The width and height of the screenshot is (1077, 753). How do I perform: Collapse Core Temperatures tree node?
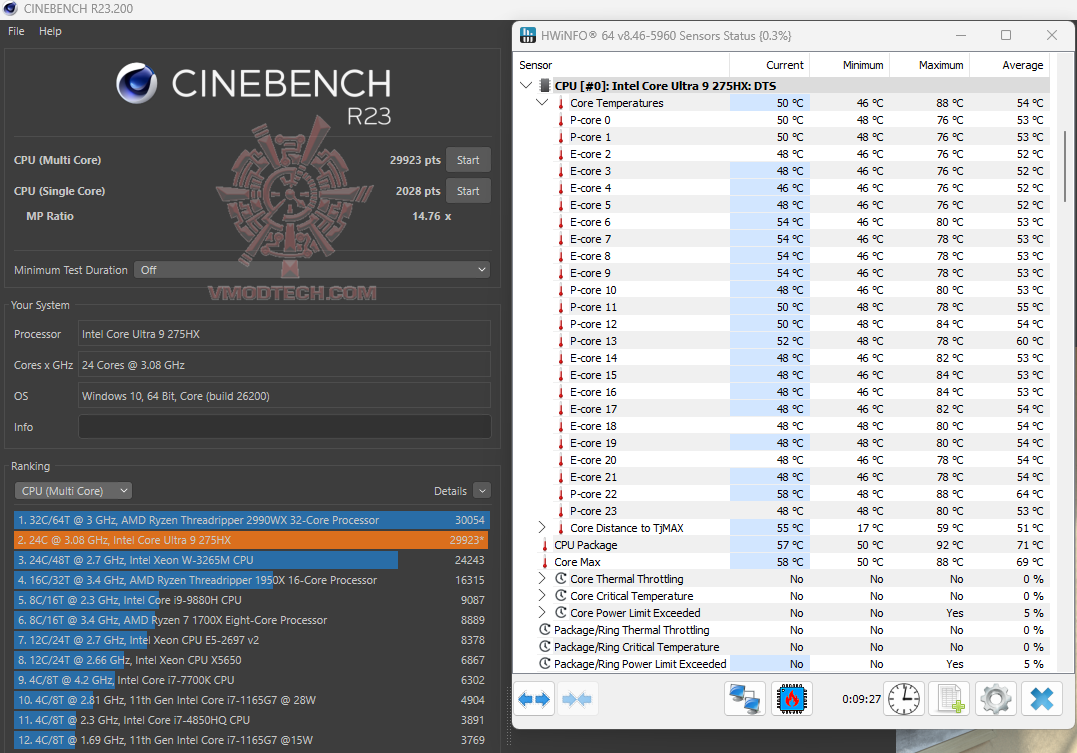click(x=542, y=102)
